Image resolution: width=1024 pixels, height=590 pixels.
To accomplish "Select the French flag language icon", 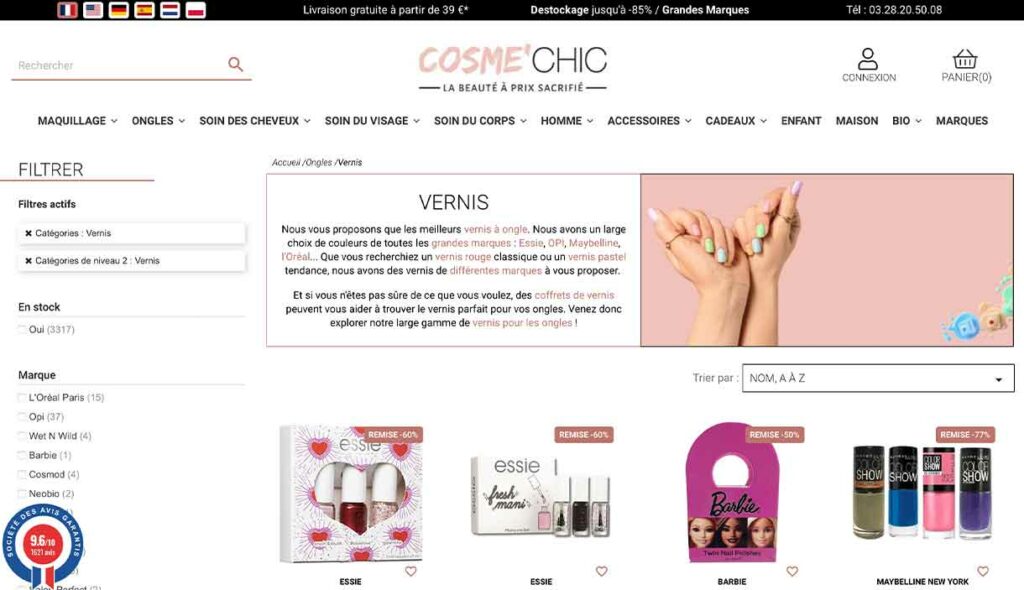I will pos(67,10).
